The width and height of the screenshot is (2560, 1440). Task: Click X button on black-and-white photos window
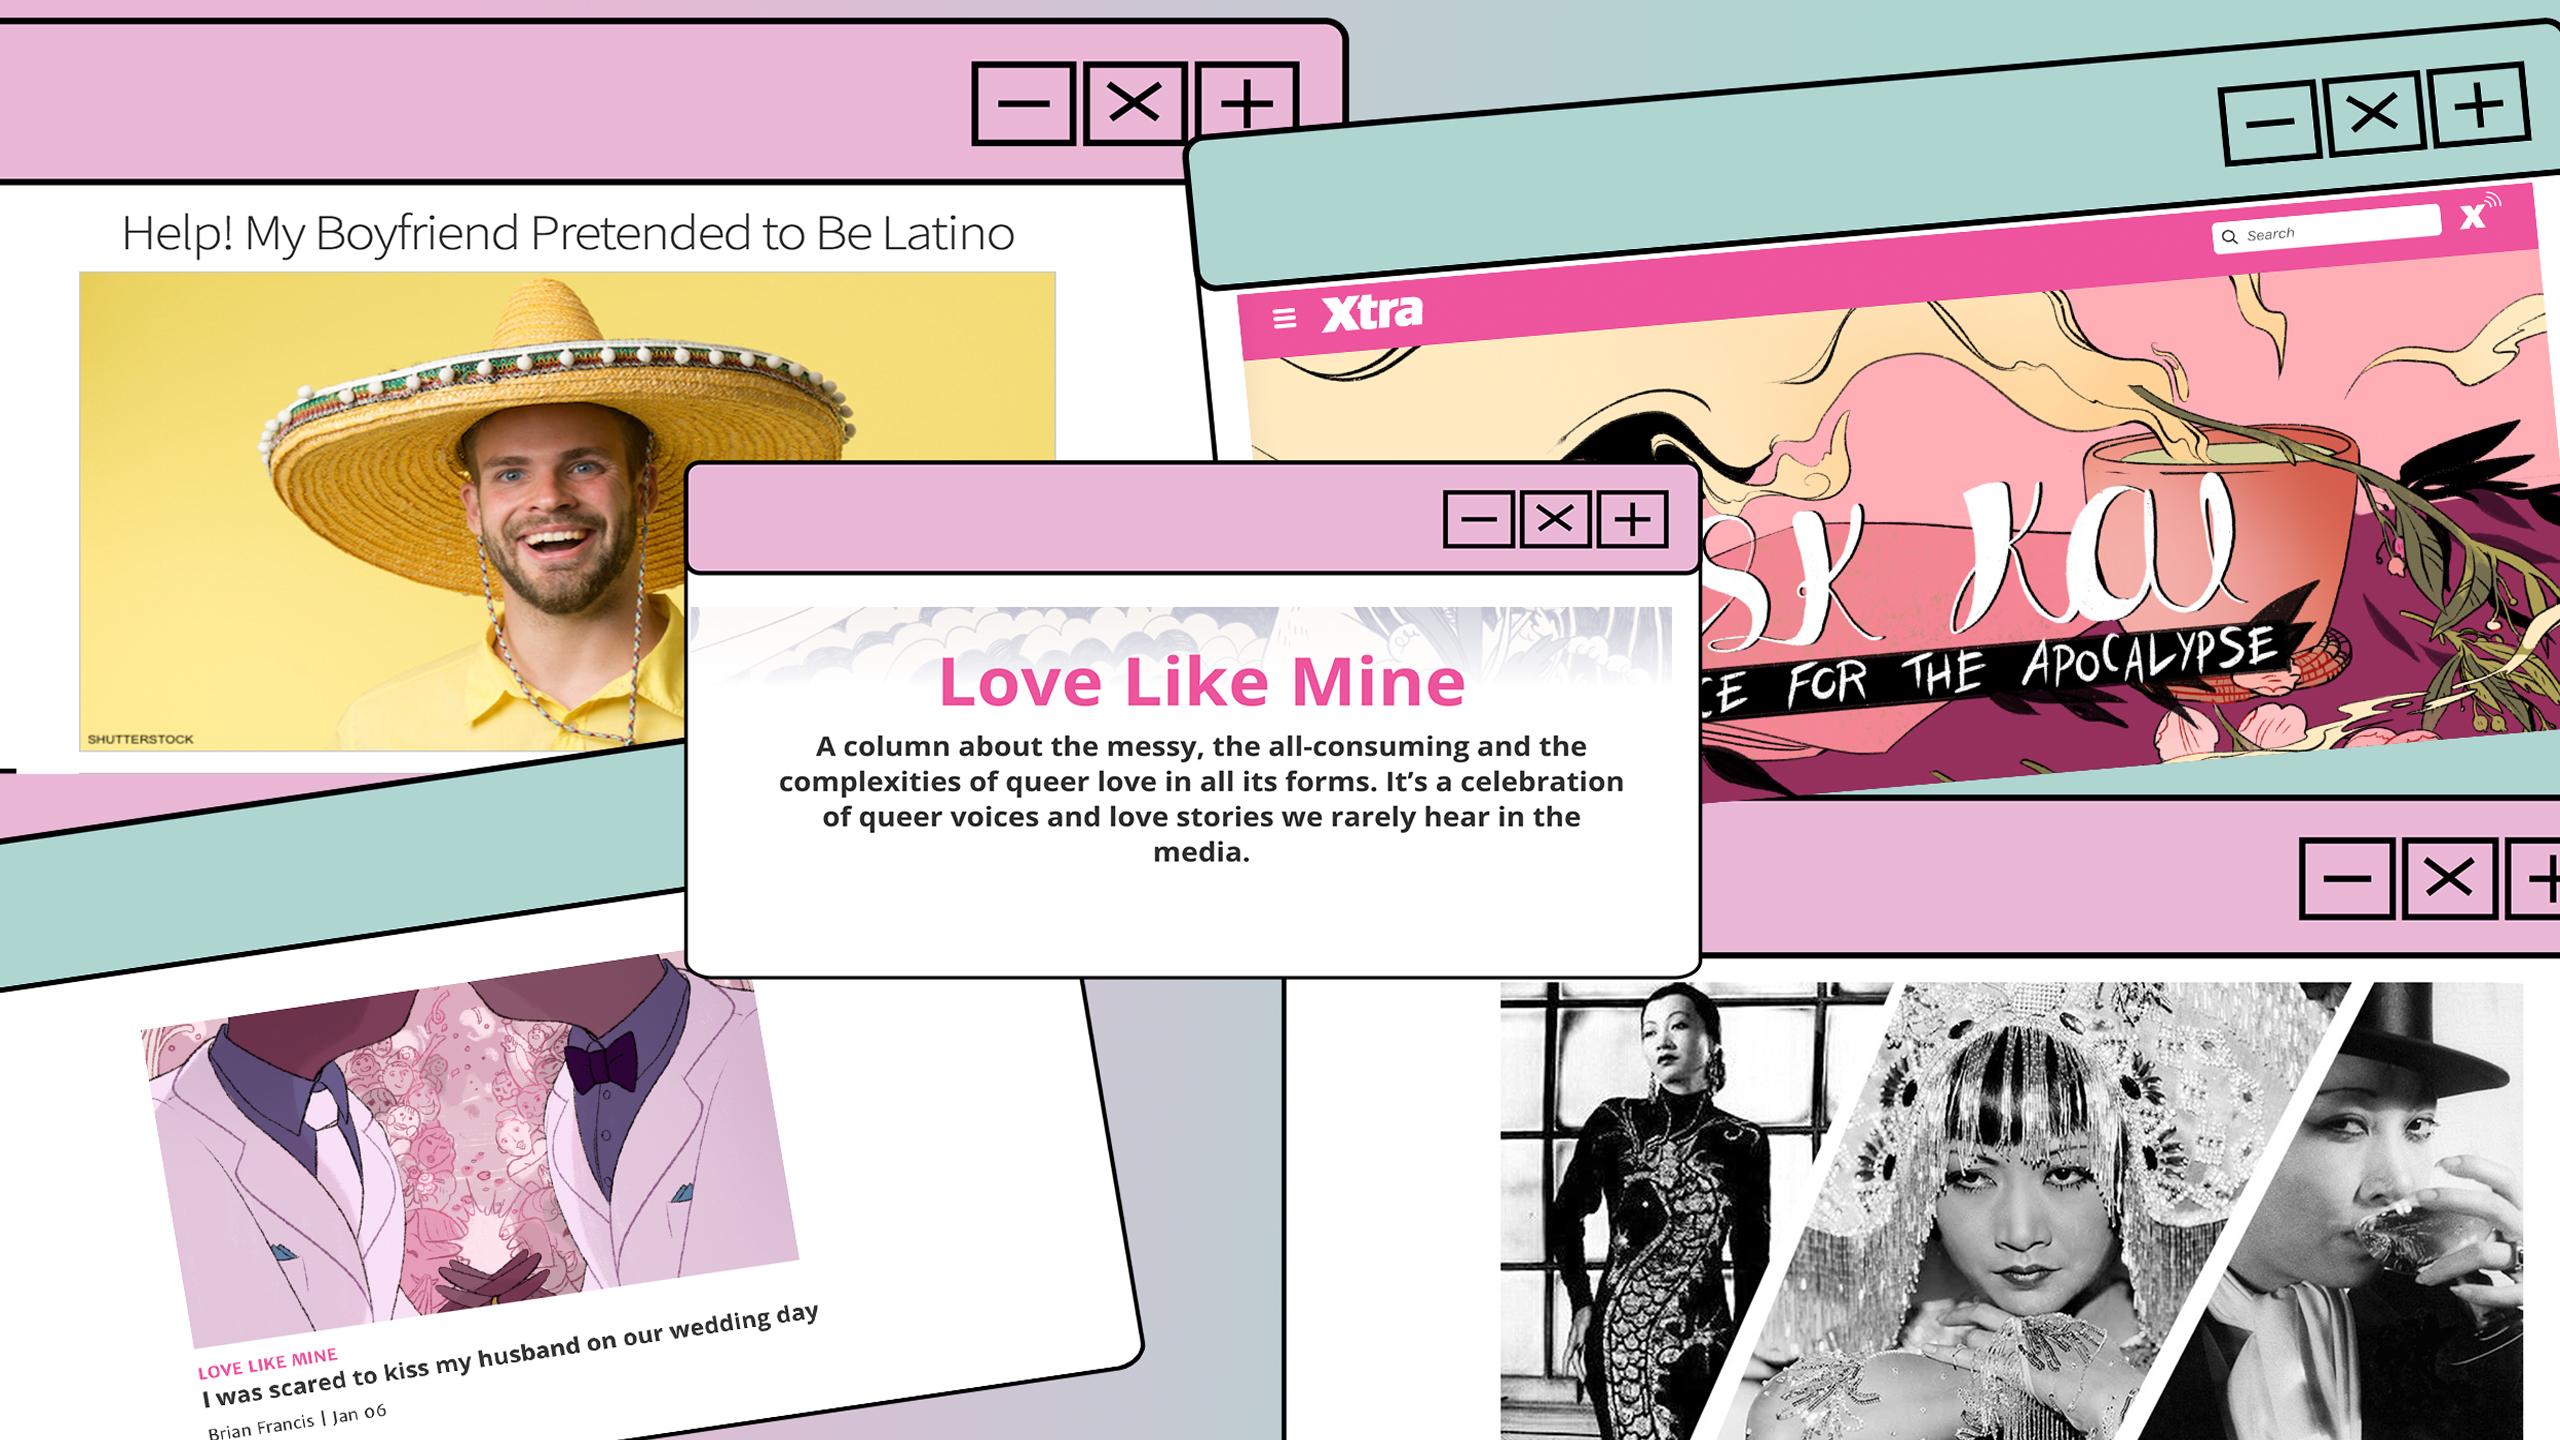[2449, 879]
